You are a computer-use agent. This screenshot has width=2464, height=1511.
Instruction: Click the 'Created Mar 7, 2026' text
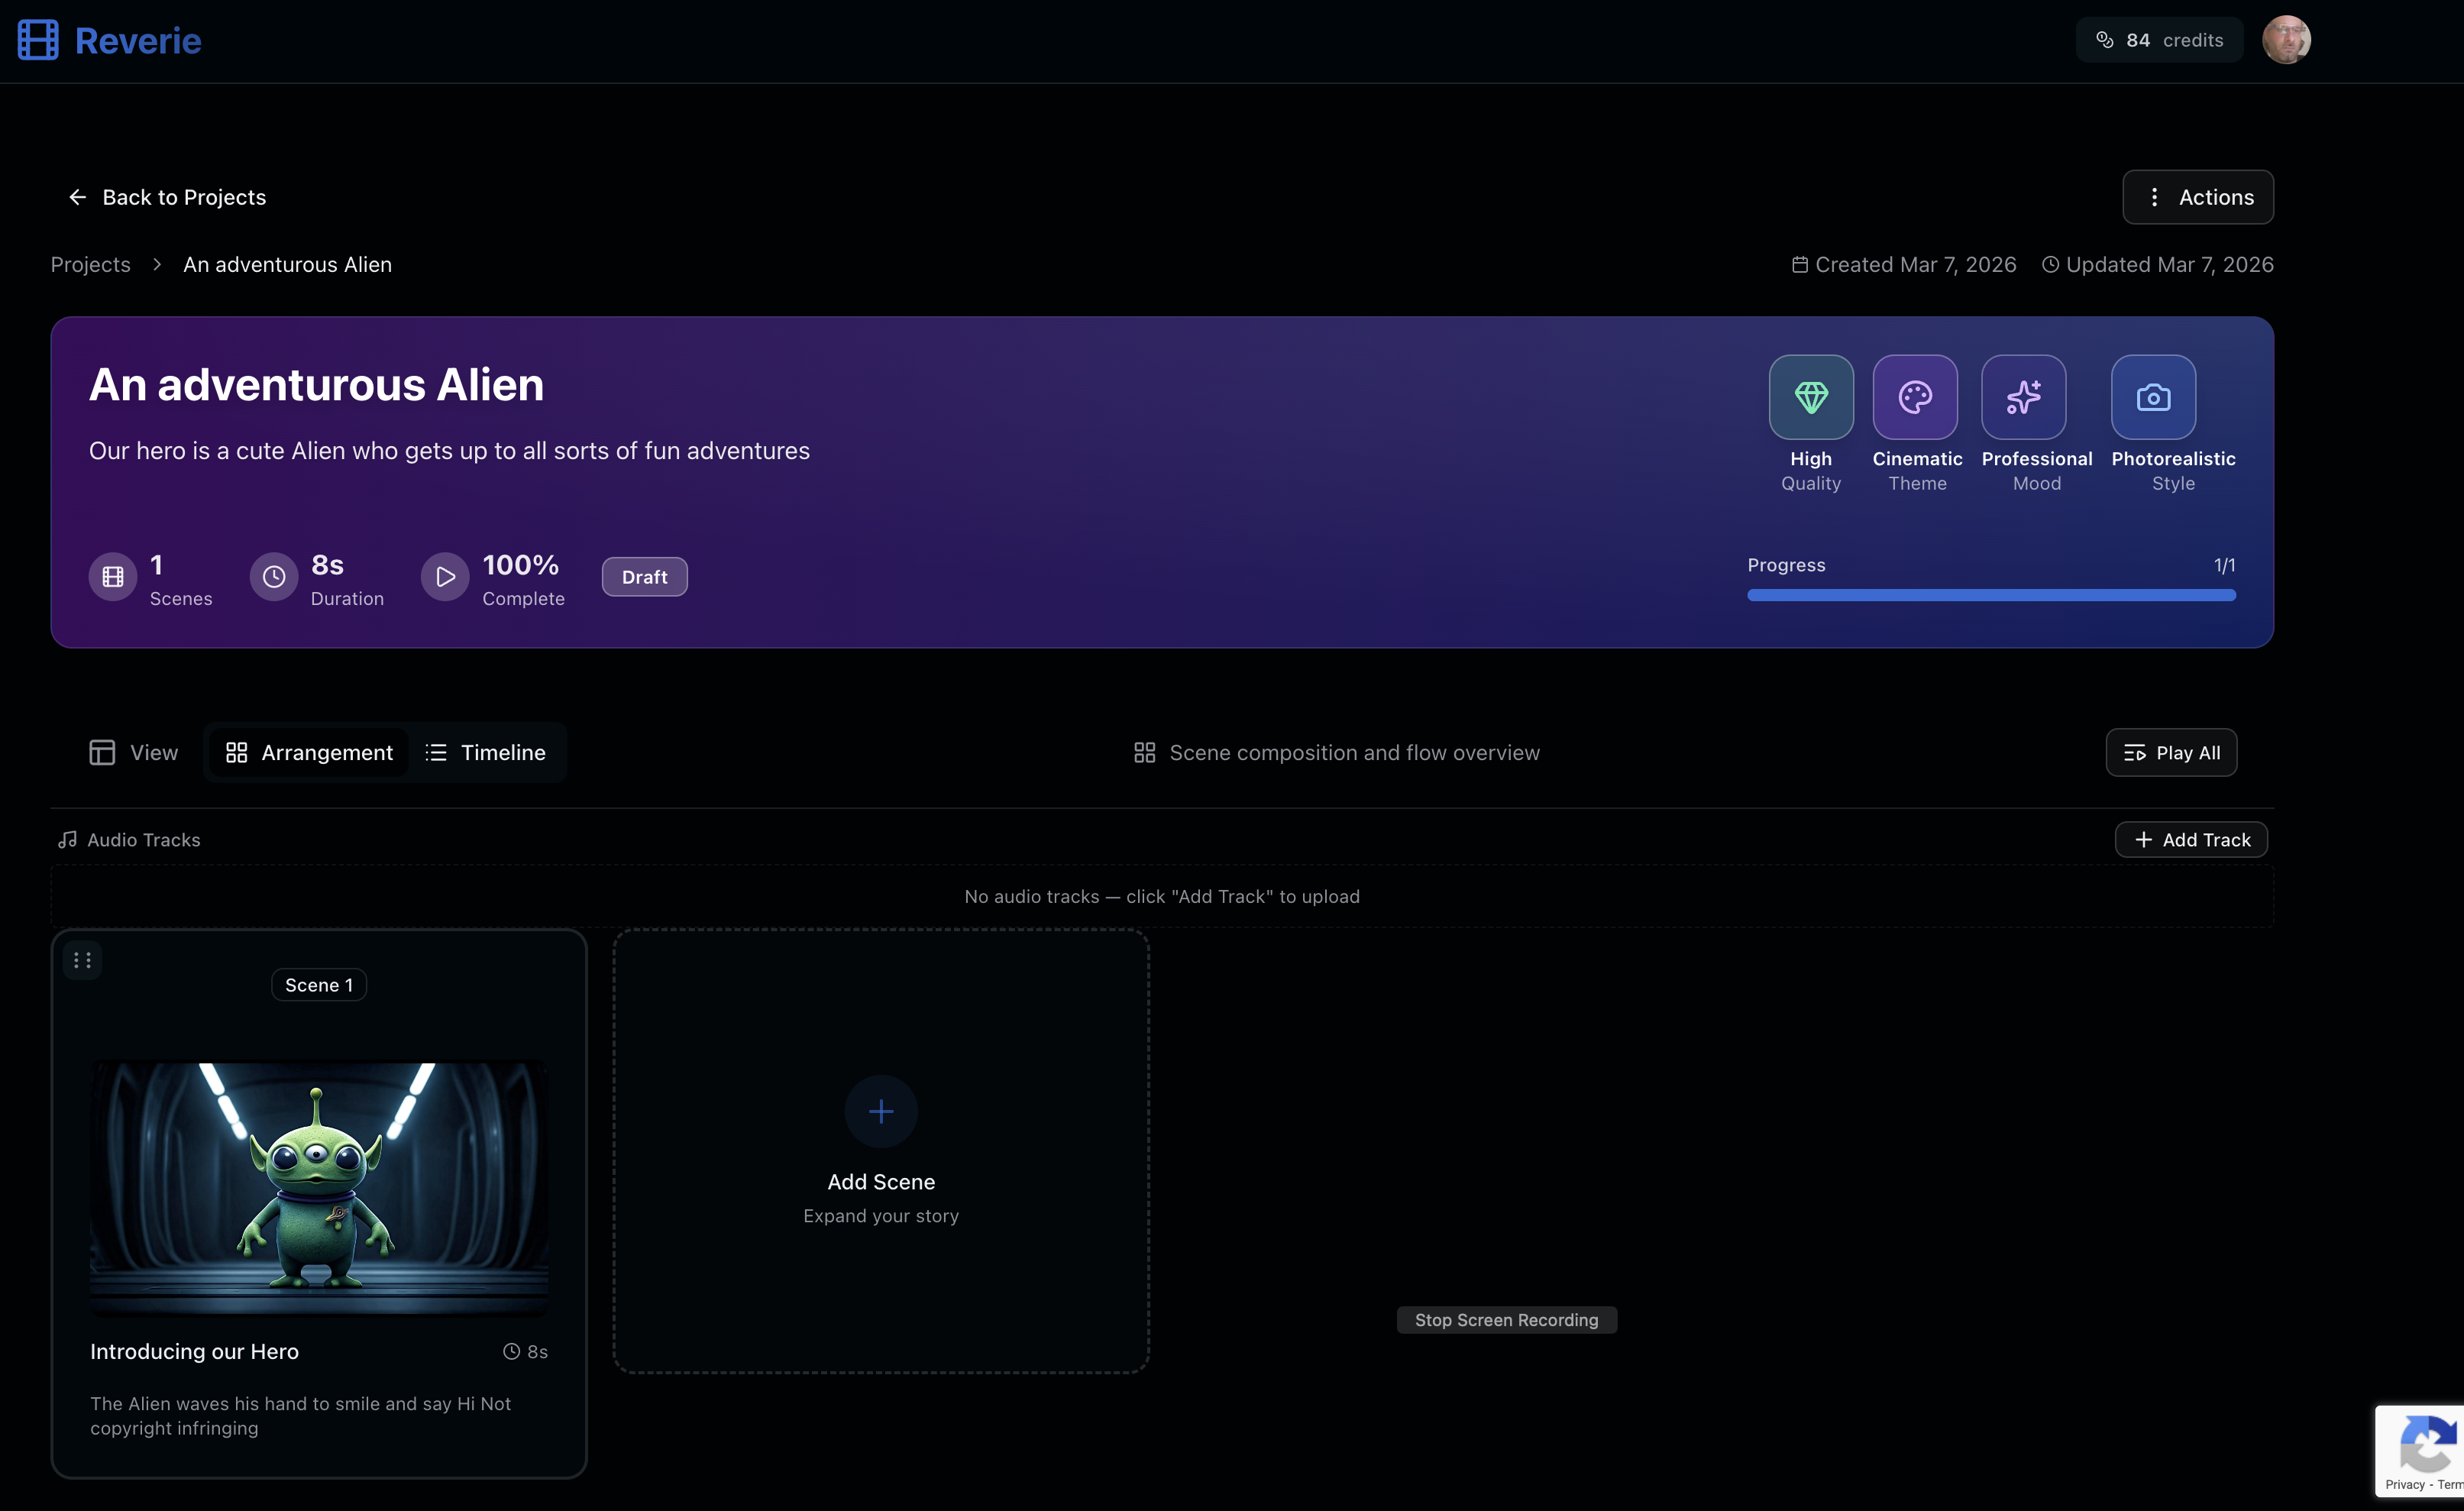pos(1915,264)
